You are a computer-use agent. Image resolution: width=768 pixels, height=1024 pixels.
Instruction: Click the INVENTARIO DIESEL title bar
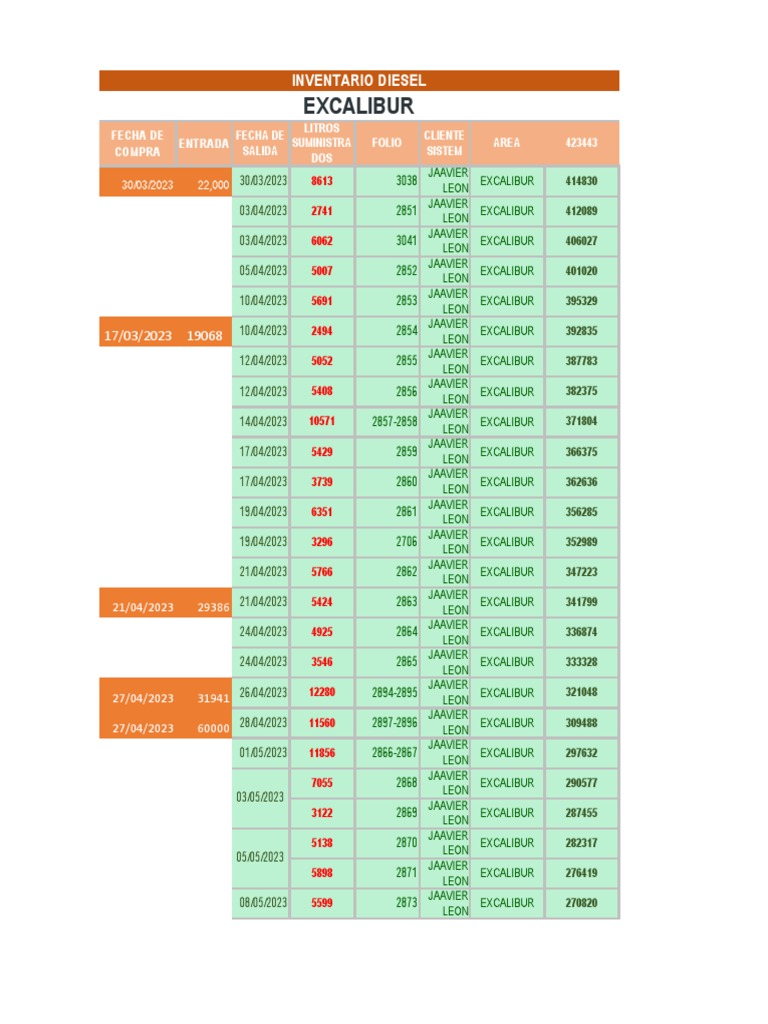358,80
